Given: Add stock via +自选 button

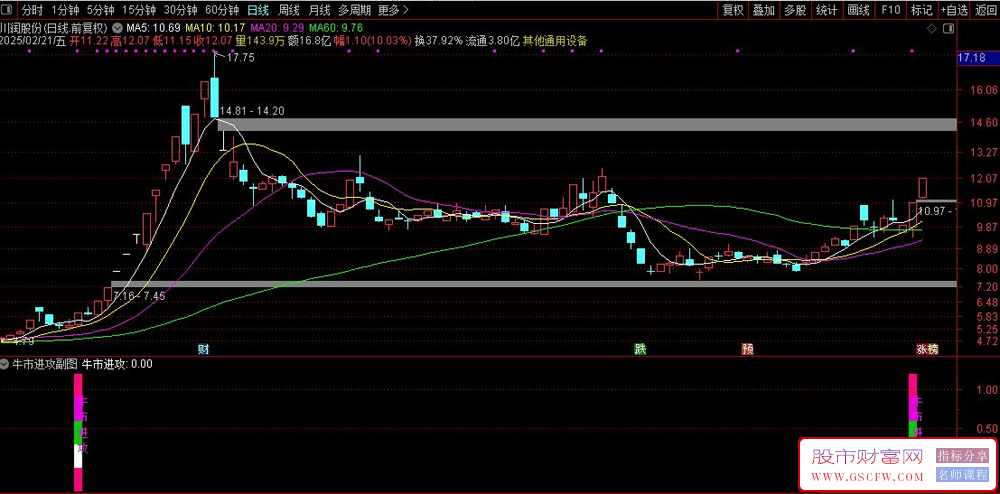Looking at the screenshot, I should tap(953, 10).
